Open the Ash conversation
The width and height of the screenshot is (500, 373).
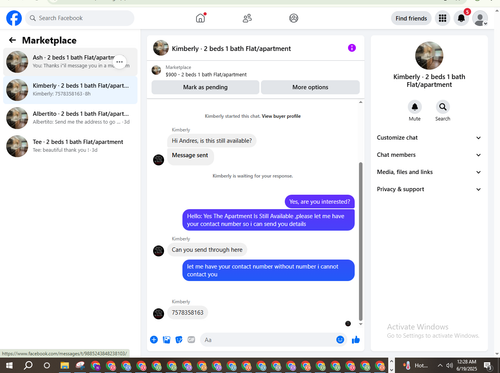click(x=70, y=62)
